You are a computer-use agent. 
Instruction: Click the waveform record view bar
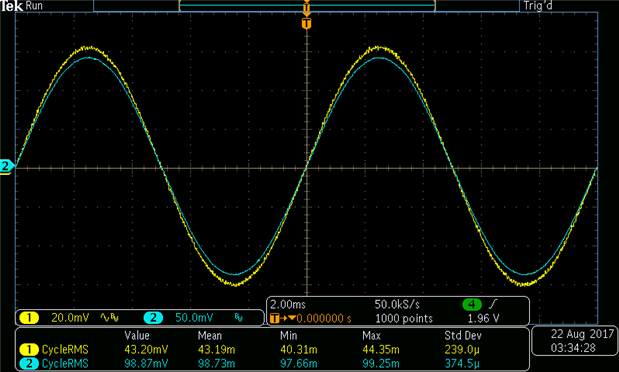click(307, 6)
